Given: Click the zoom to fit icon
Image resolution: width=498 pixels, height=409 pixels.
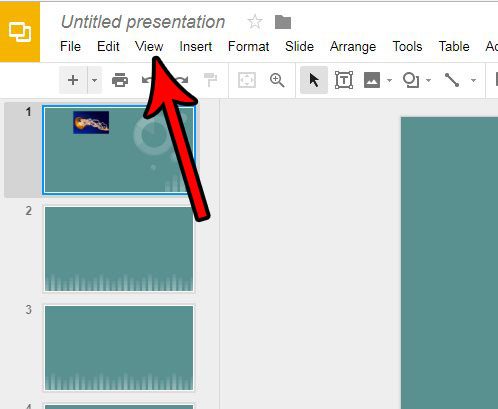Looking at the screenshot, I should coord(247,80).
